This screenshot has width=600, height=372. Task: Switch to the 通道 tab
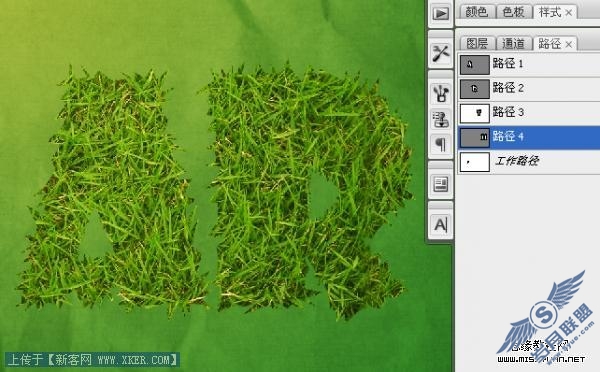pyautogui.click(x=513, y=44)
